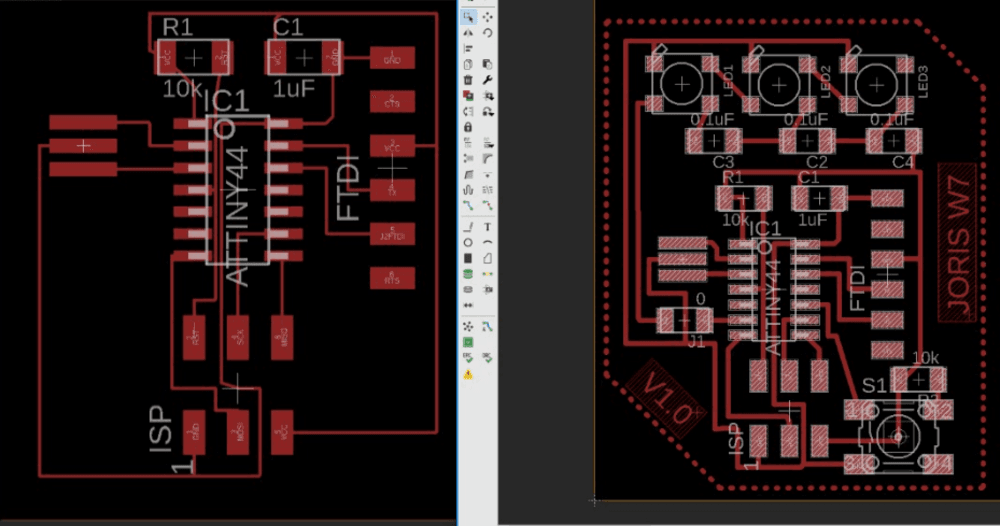Select the ATTINY44 chip in left board
Screen dimensions: 1000x526
pos(237,189)
